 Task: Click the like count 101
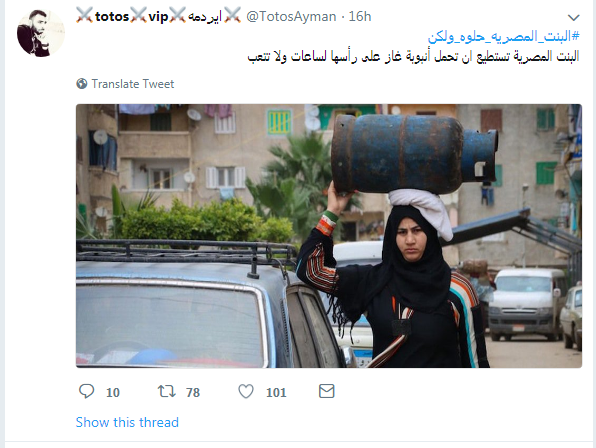click(276, 392)
